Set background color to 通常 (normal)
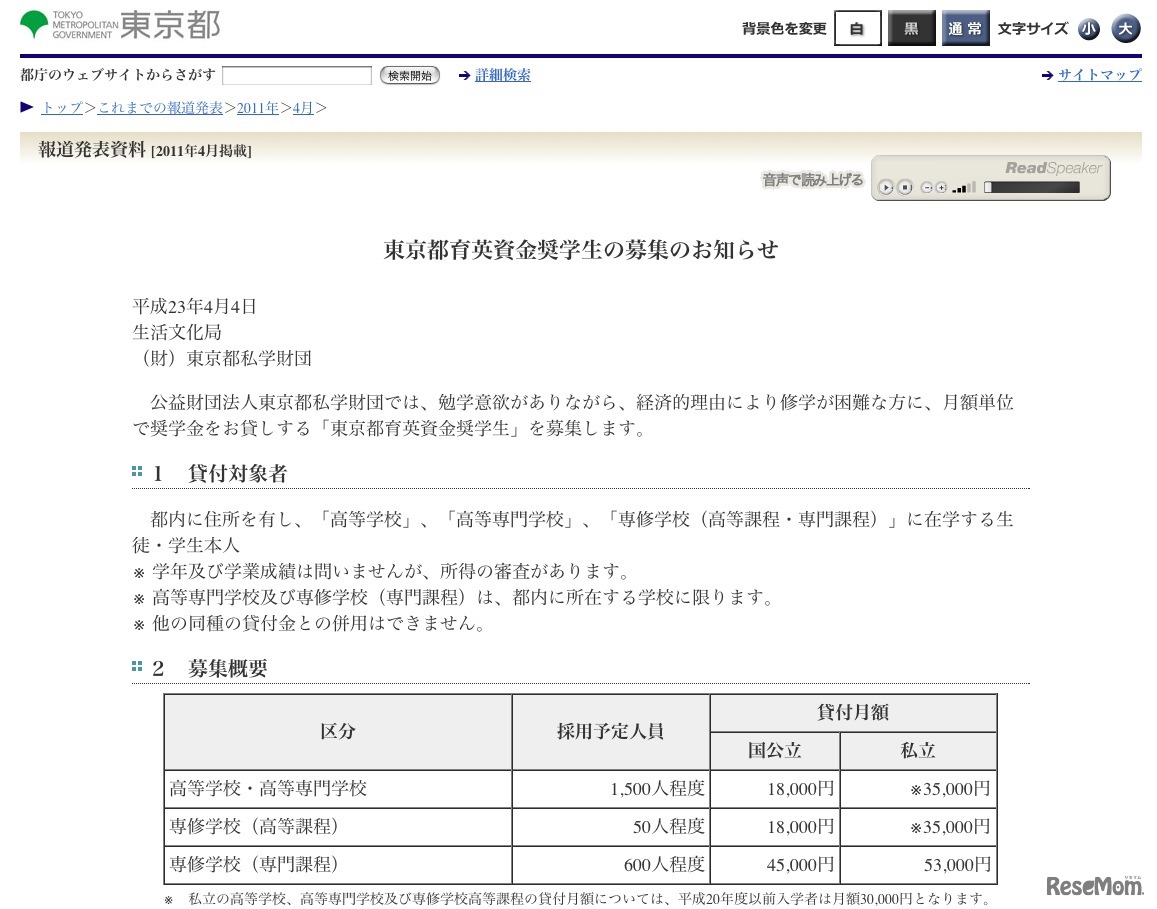The image size is (1157, 909). pyautogui.click(x=965, y=29)
